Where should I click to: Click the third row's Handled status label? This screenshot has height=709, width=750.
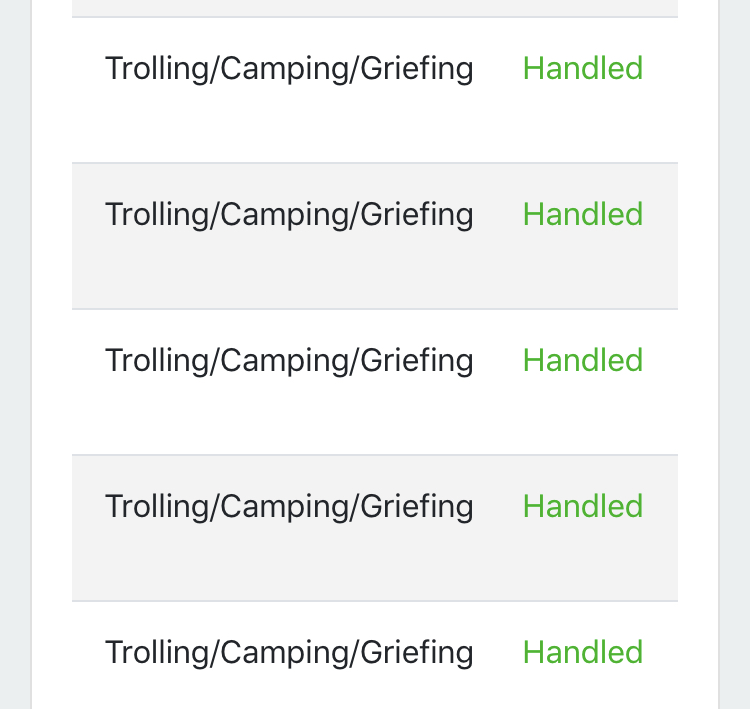point(583,360)
